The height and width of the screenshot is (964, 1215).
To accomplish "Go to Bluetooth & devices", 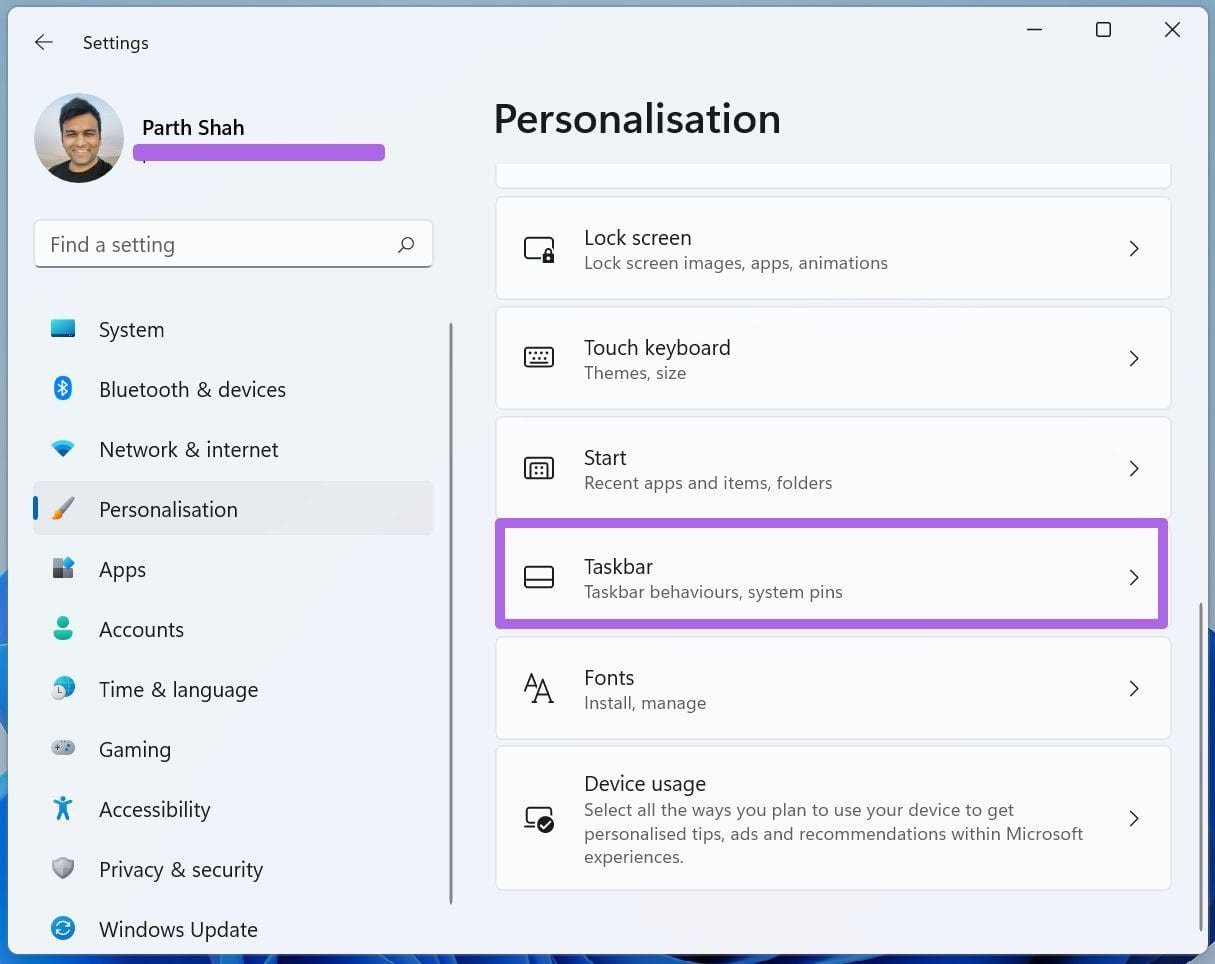I will 233,389.
